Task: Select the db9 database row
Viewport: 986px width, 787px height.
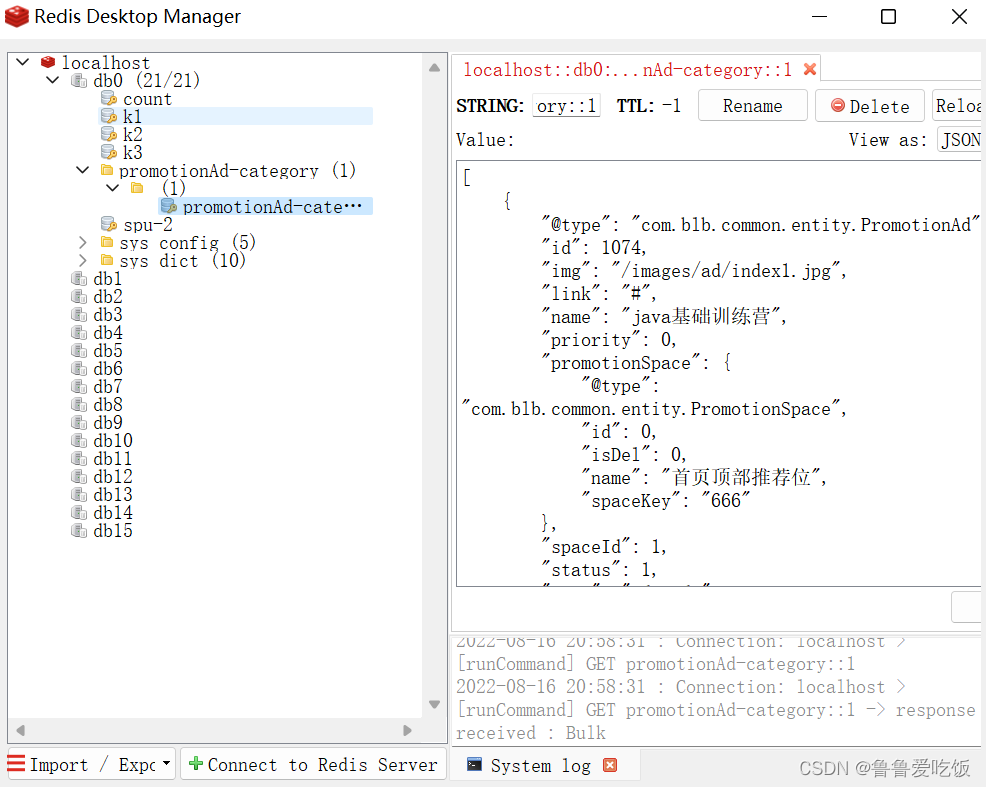Action: 108,423
